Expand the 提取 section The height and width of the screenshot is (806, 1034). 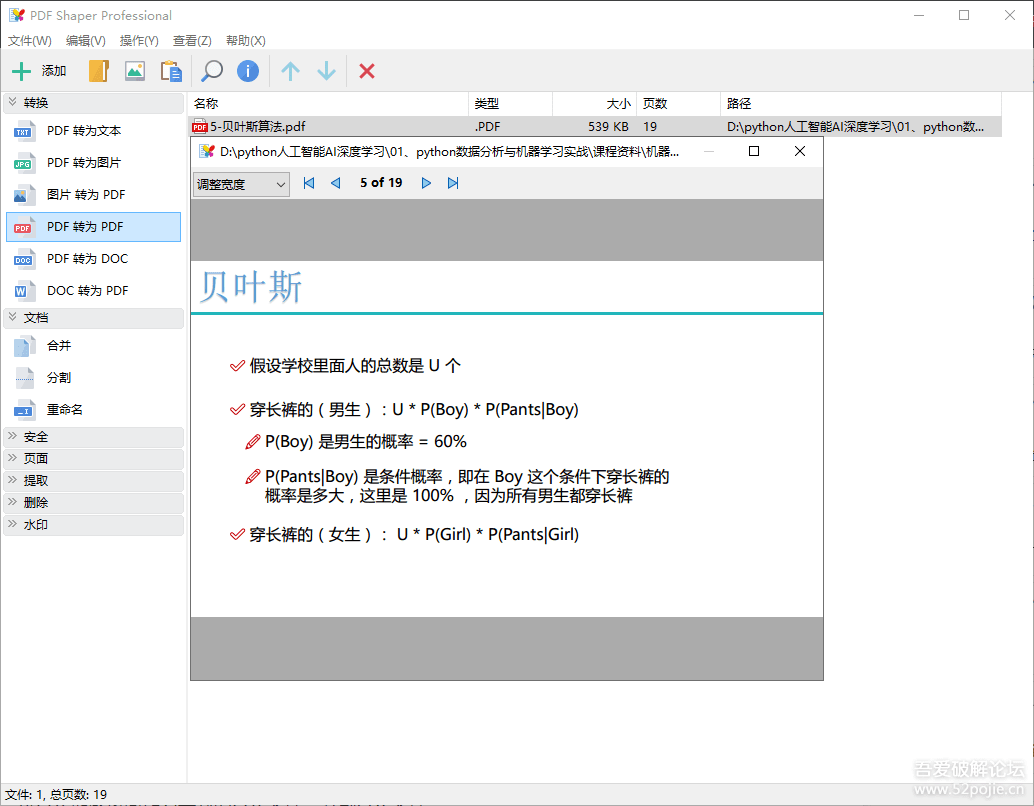pos(94,481)
